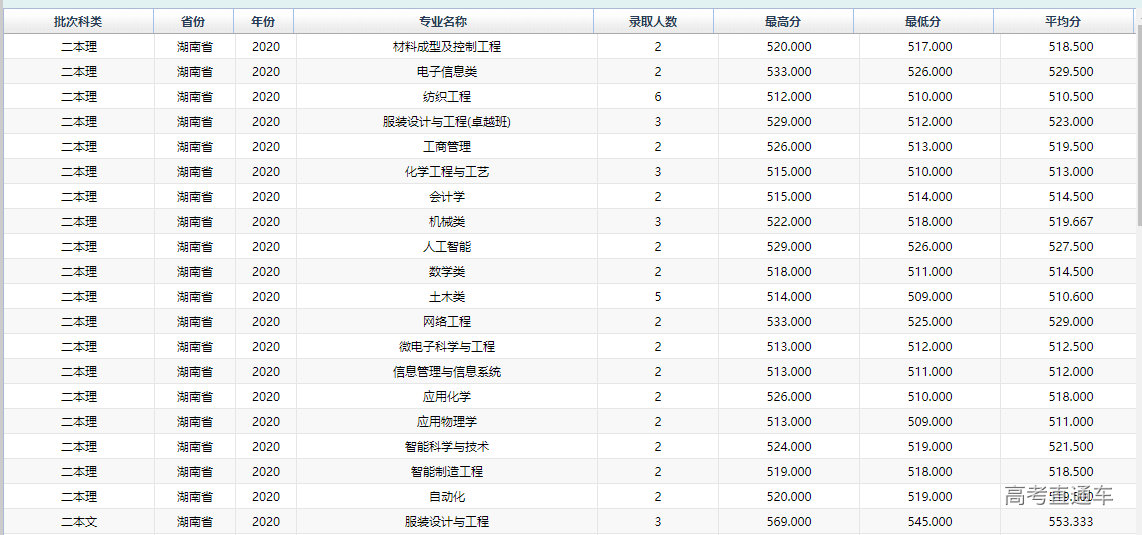Select the 年份 column header
This screenshot has width=1142, height=535.
click(x=263, y=22)
